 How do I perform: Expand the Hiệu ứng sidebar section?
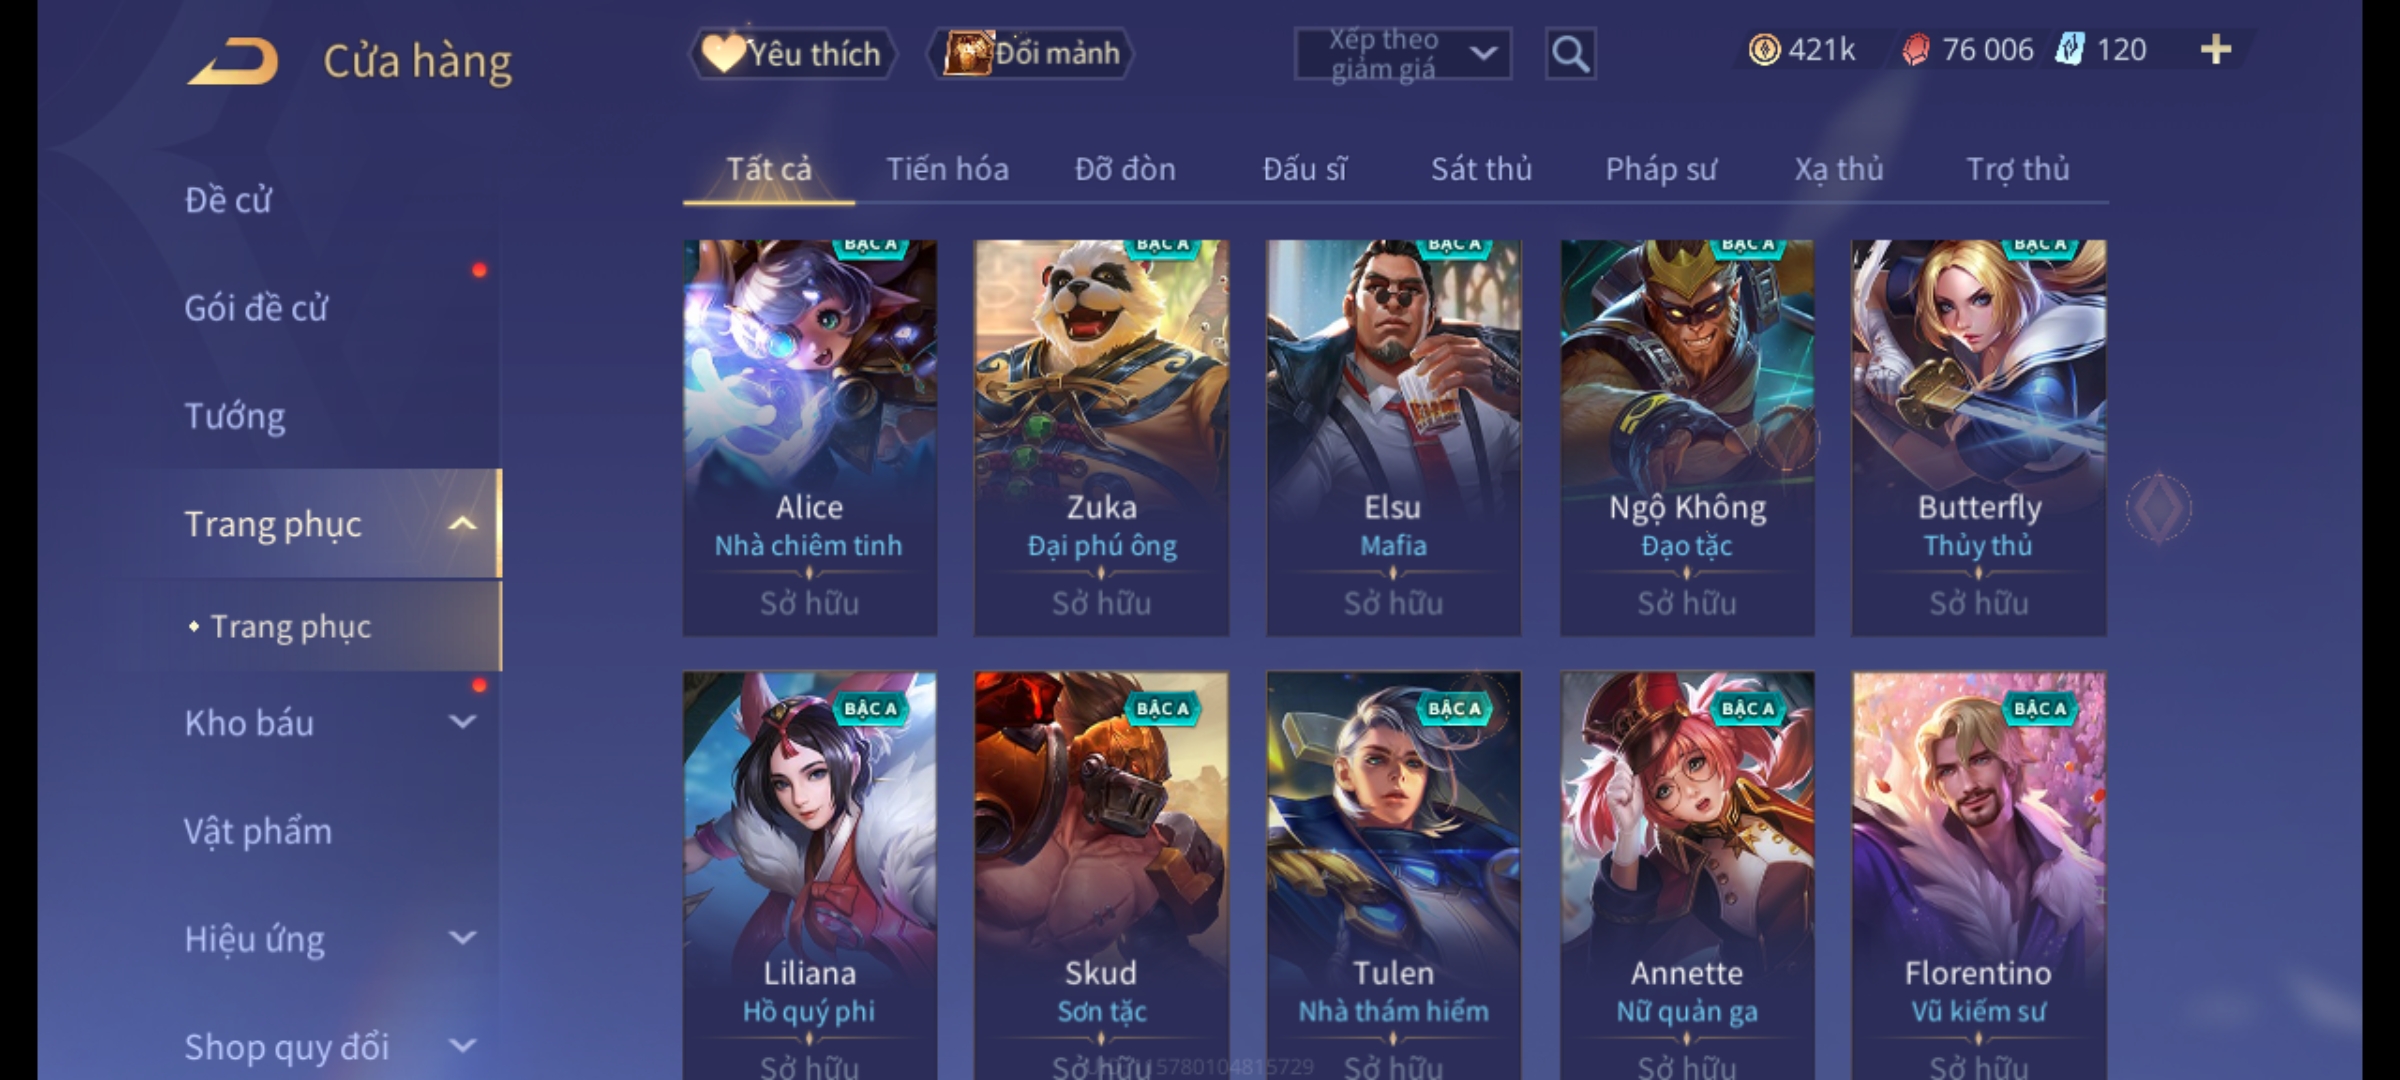462,938
